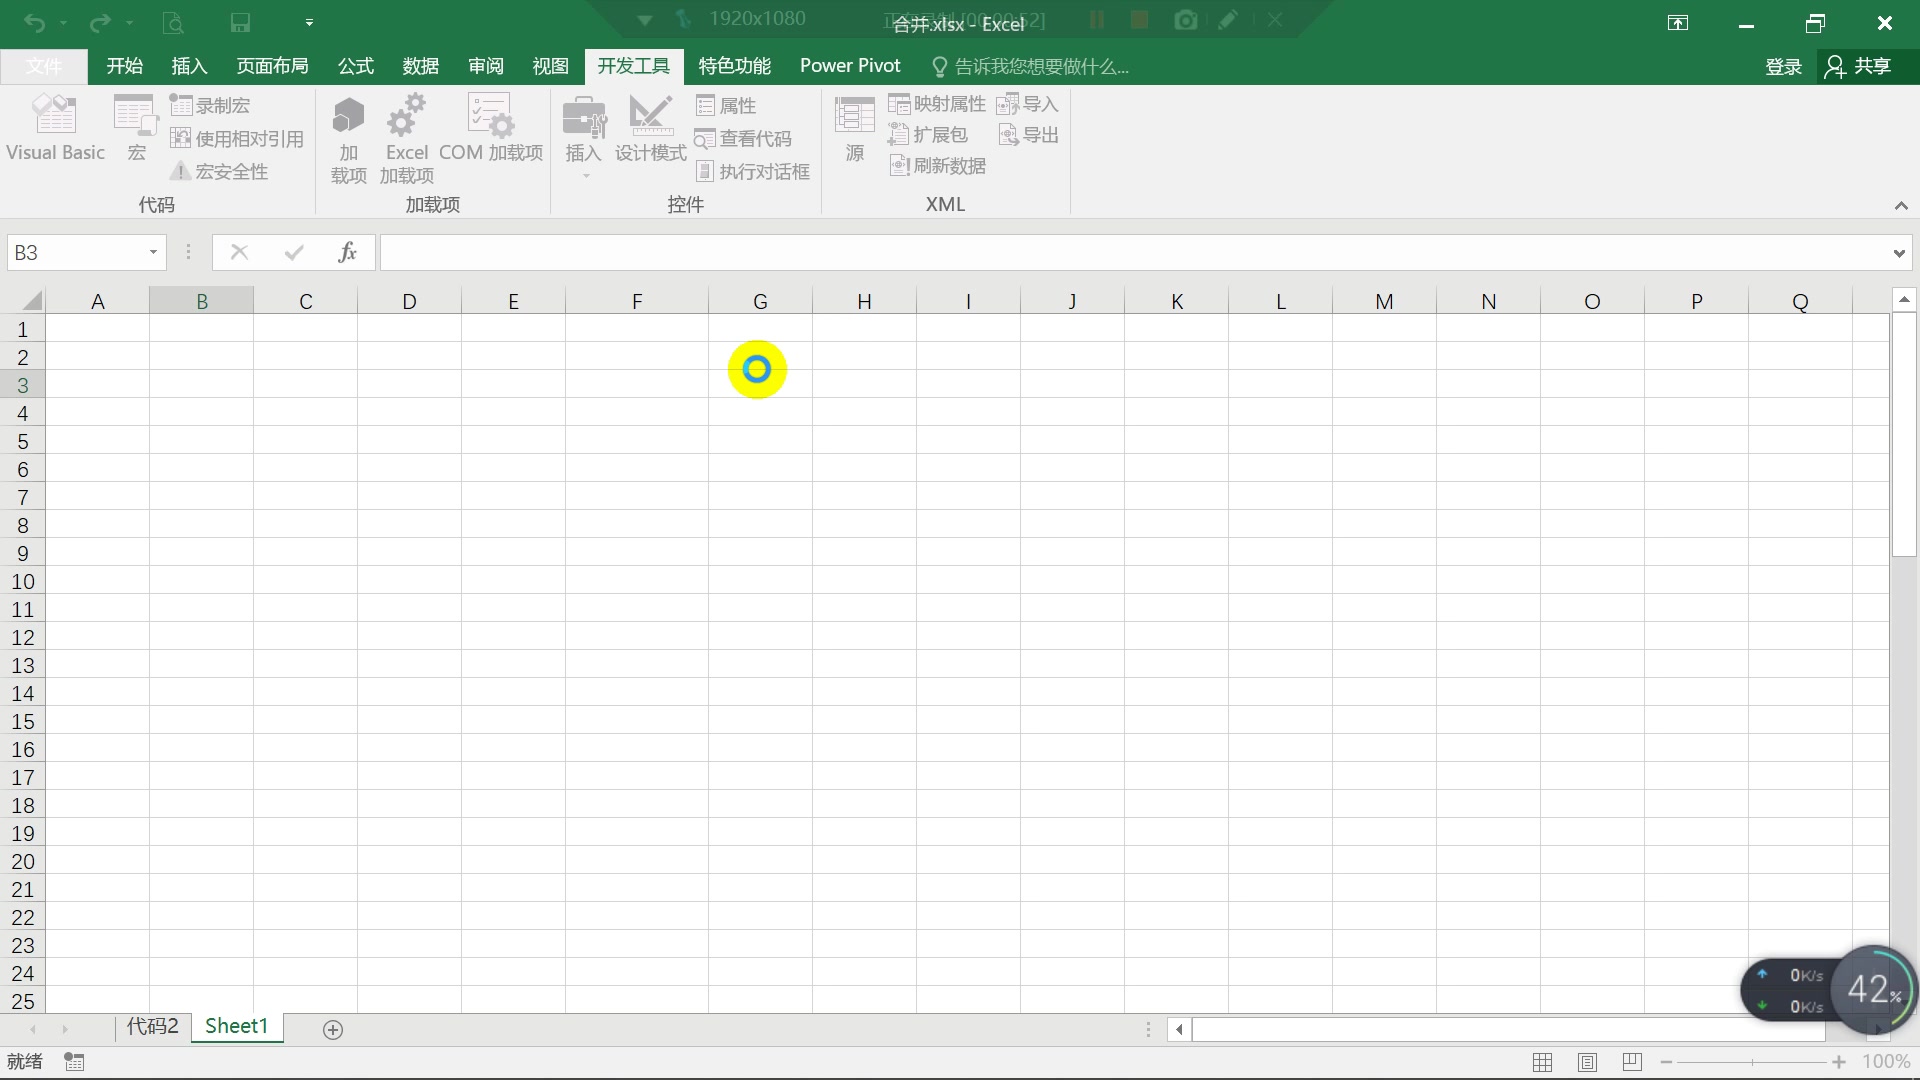Click View Code (查看代码)

coord(743,139)
